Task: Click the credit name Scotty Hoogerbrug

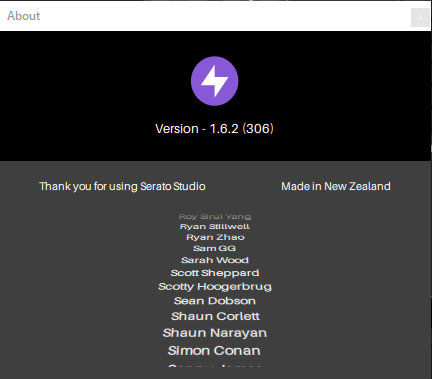Action: tap(215, 287)
